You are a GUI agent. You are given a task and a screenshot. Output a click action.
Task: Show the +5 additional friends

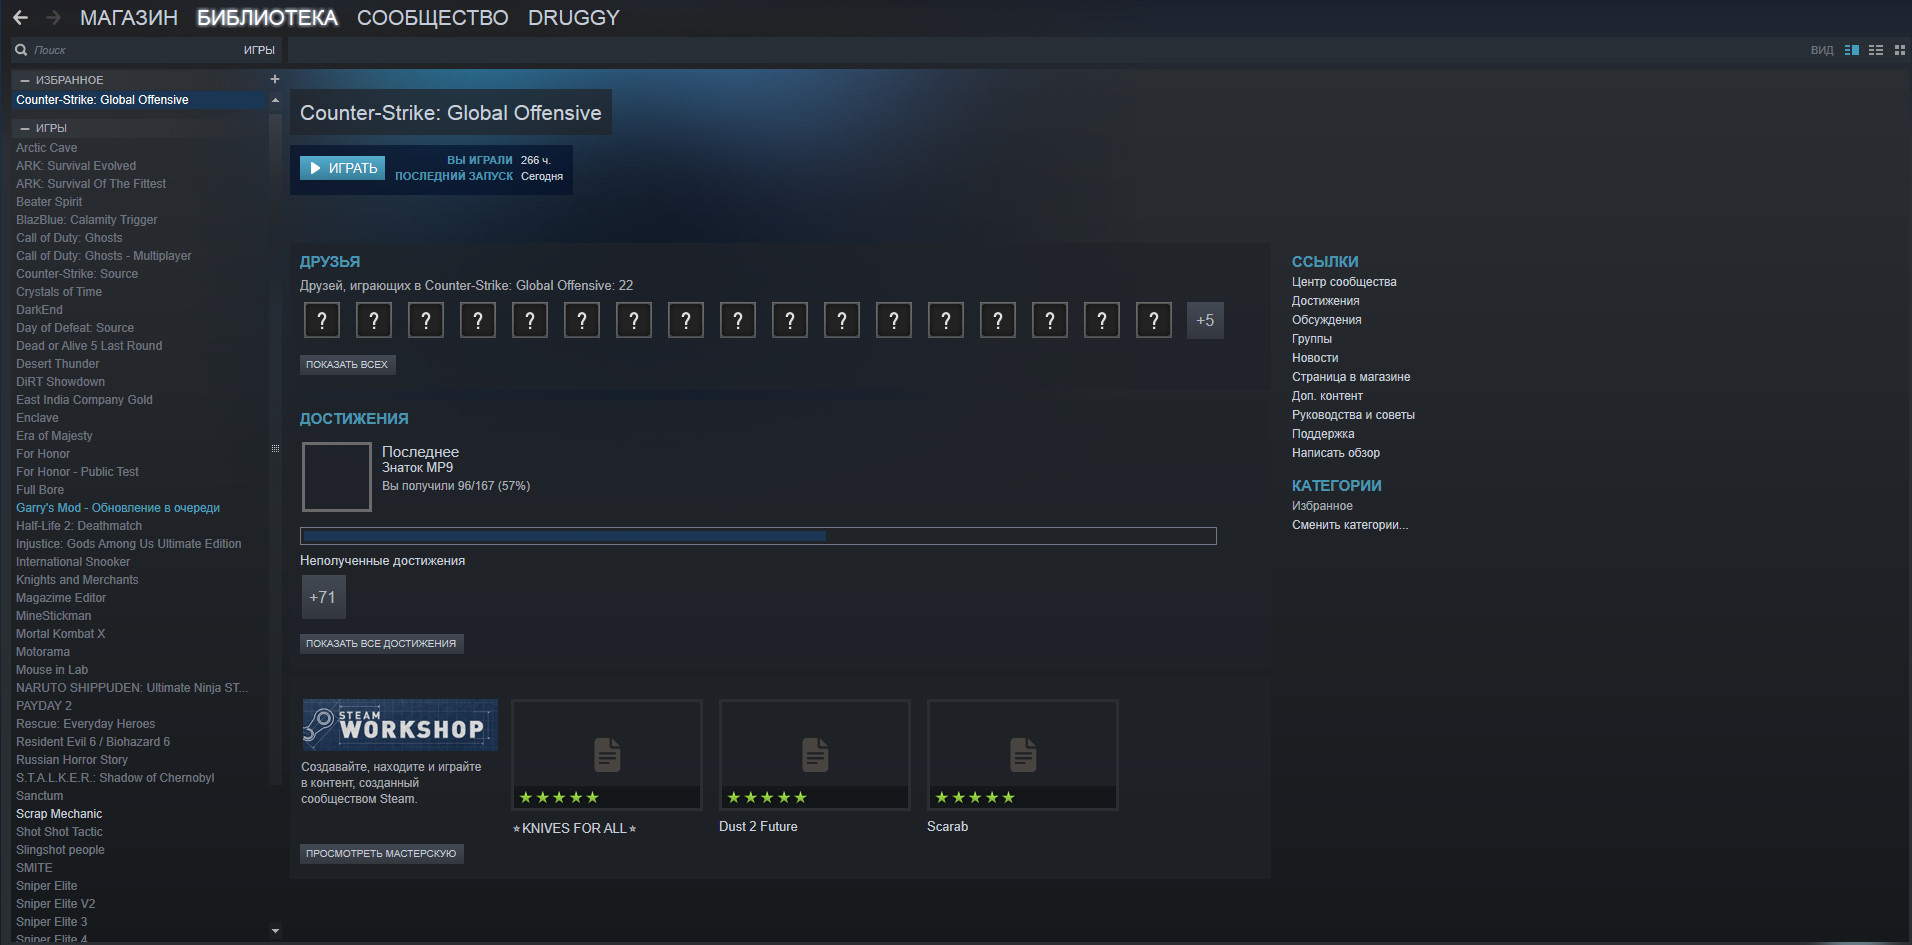1205,320
